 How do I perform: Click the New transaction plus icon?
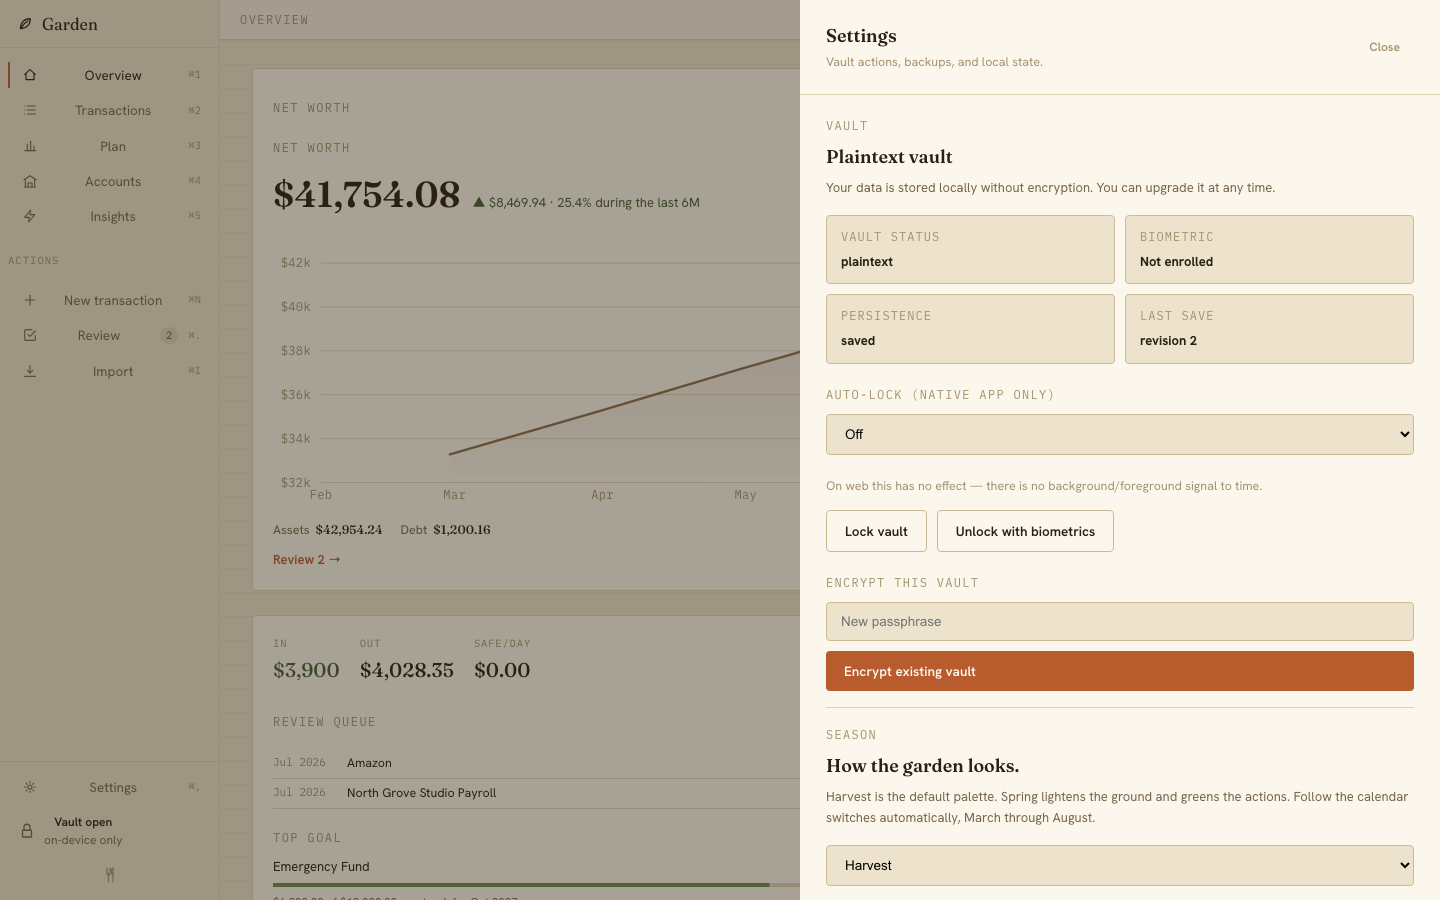[x=30, y=300]
